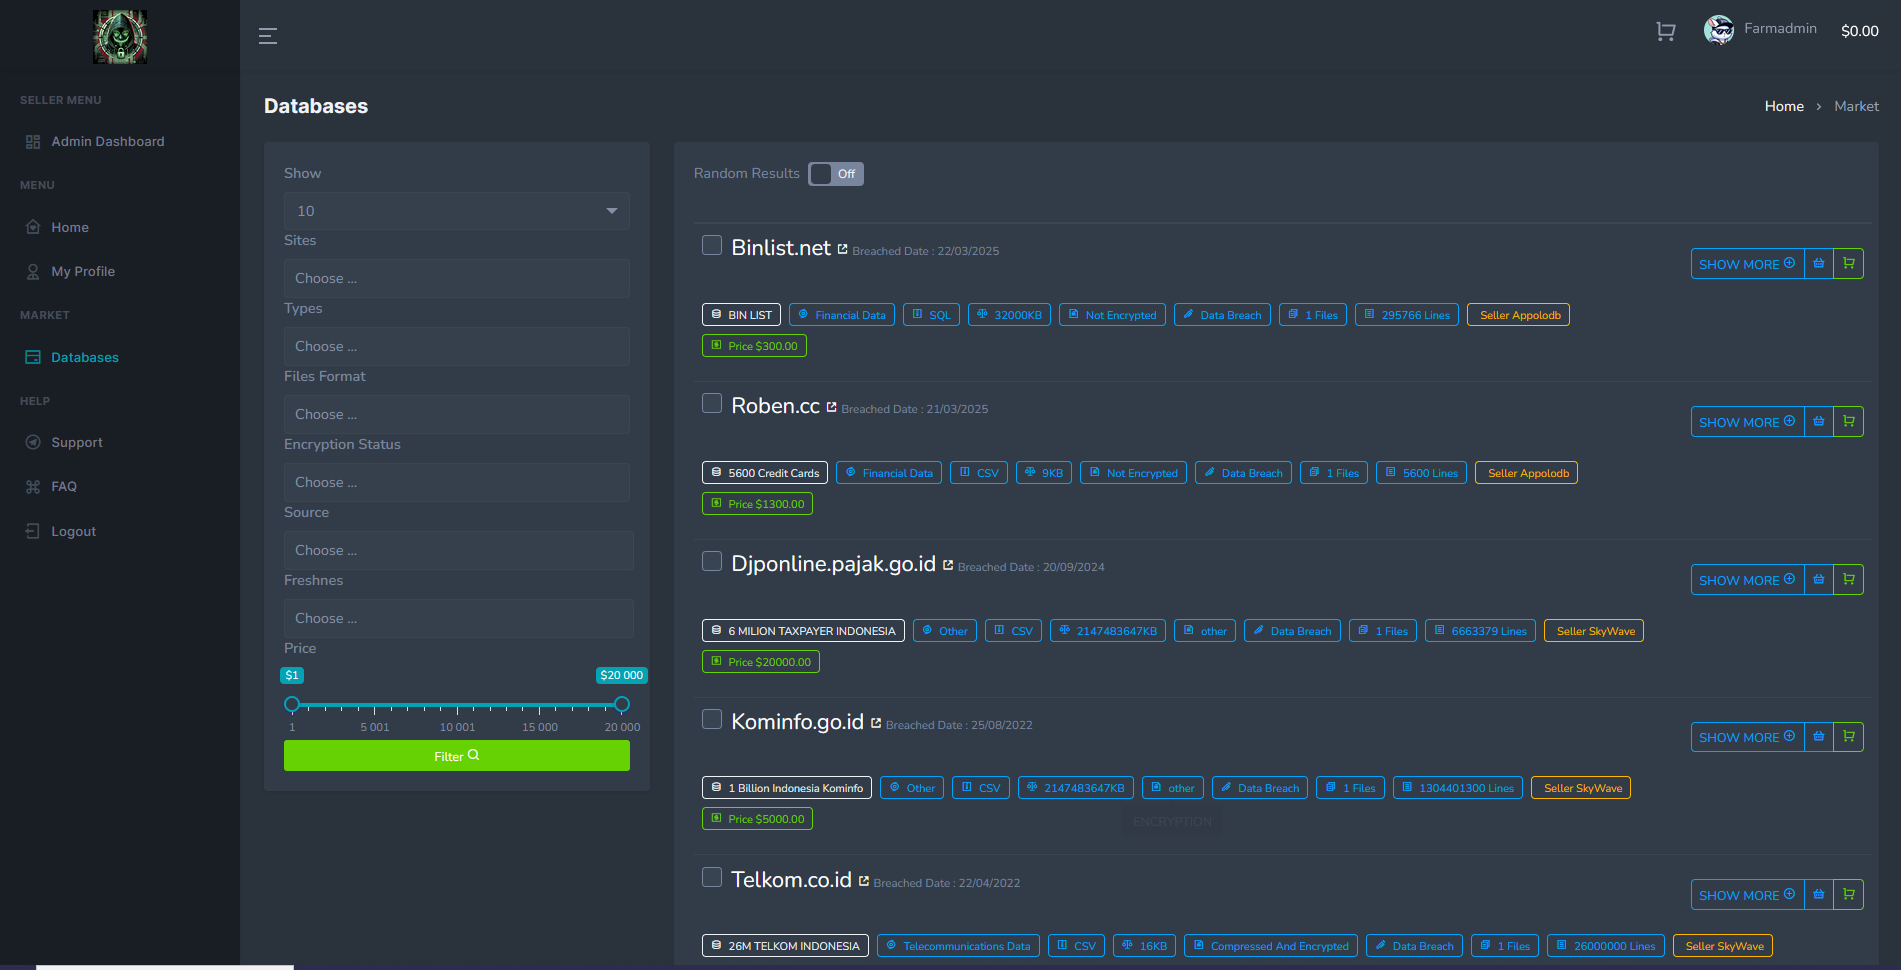Click the Farmadmin user avatar
Screen dimensions: 1901x970
pyautogui.click(x=1719, y=30)
